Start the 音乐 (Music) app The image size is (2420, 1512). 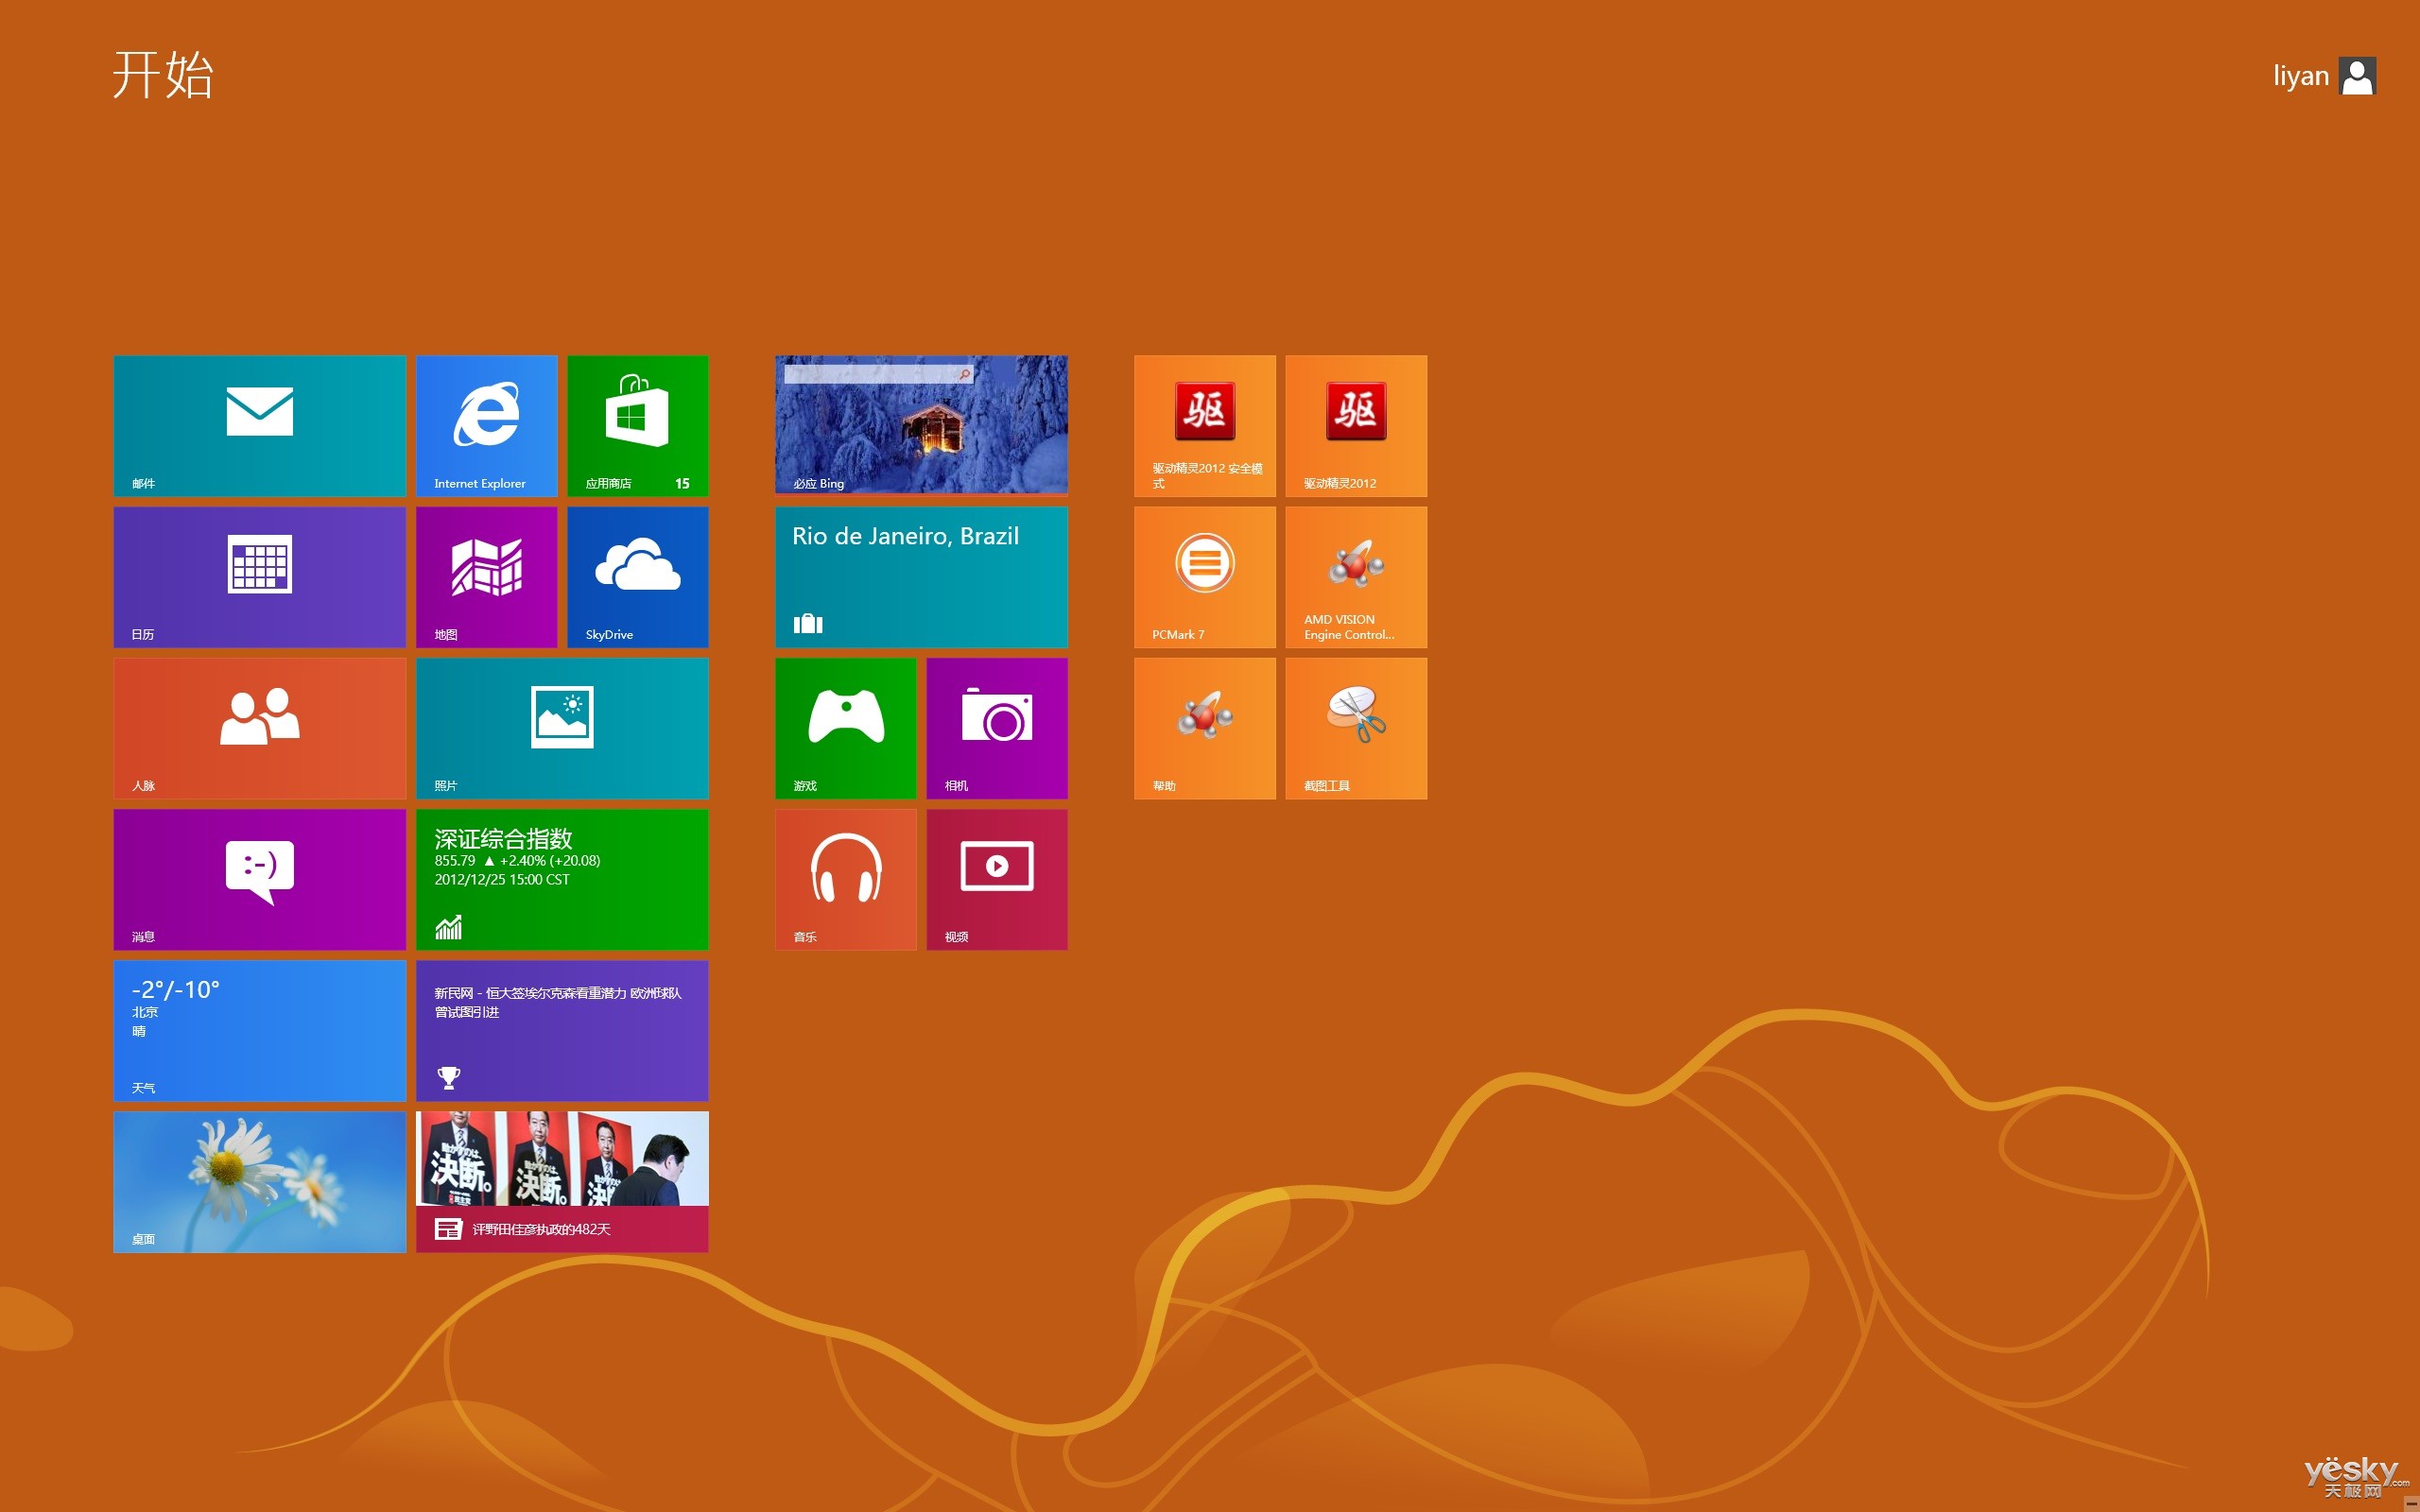pyautogui.click(x=845, y=878)
